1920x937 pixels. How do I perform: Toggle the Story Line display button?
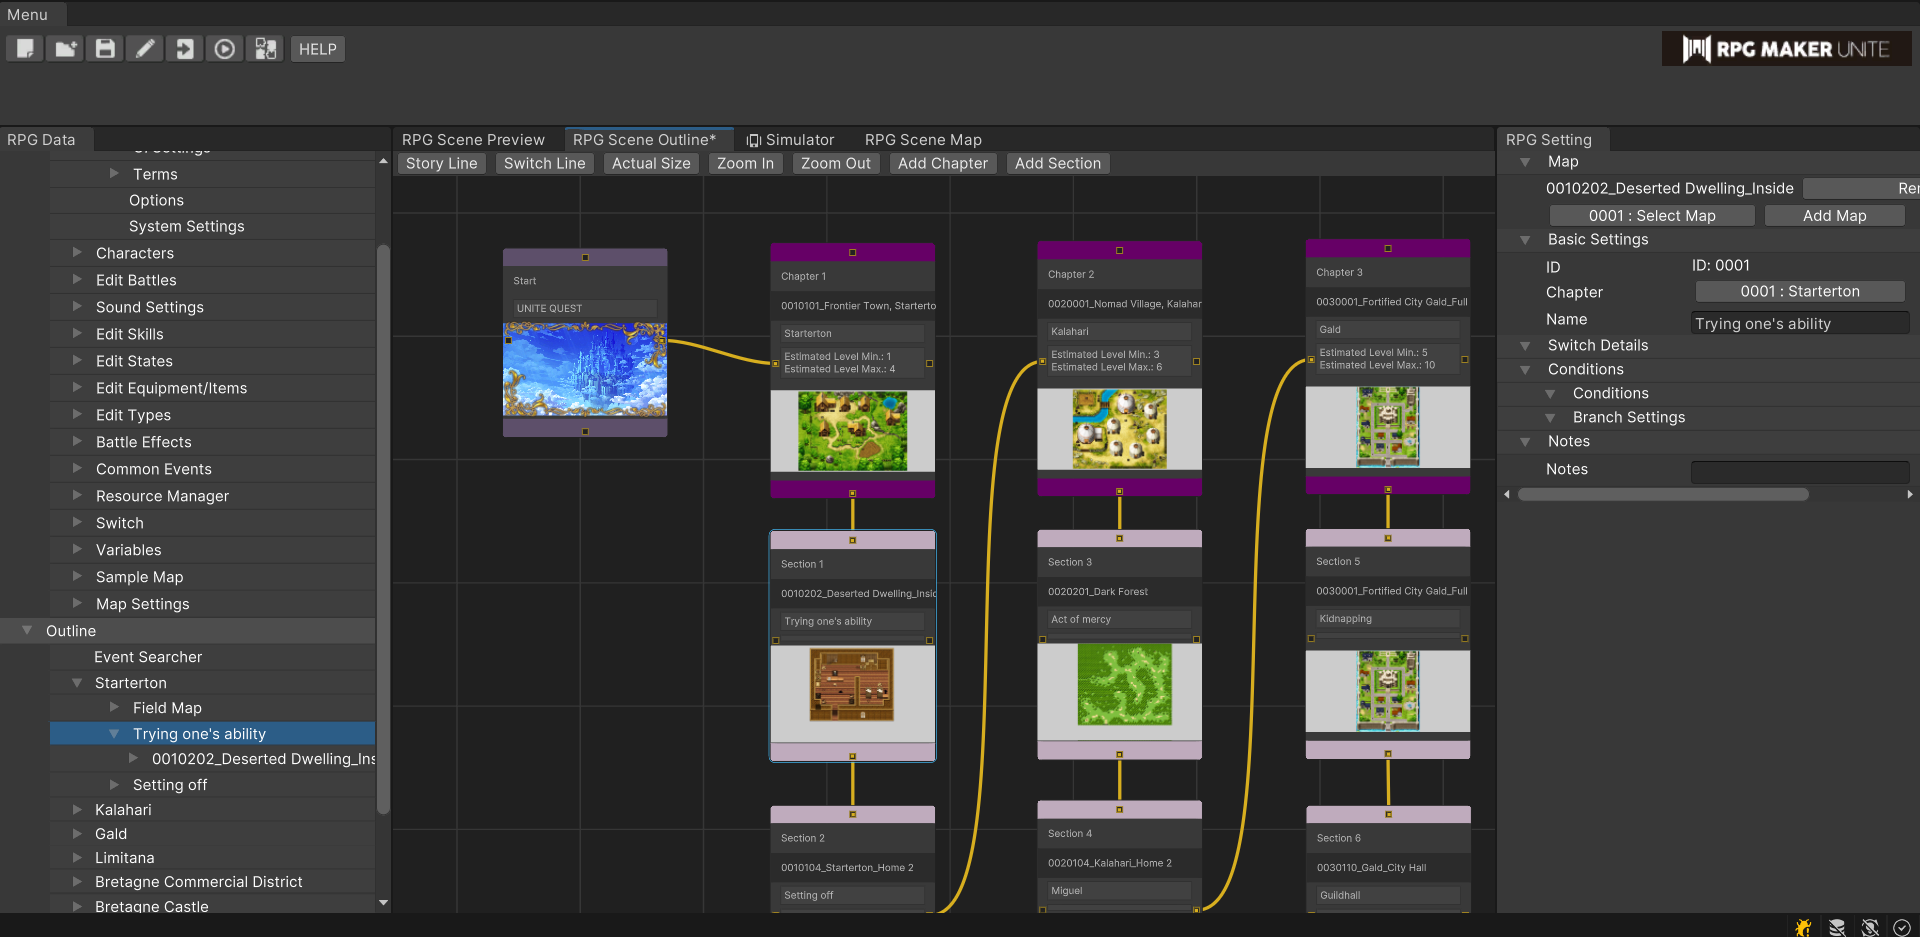[441, 163]
